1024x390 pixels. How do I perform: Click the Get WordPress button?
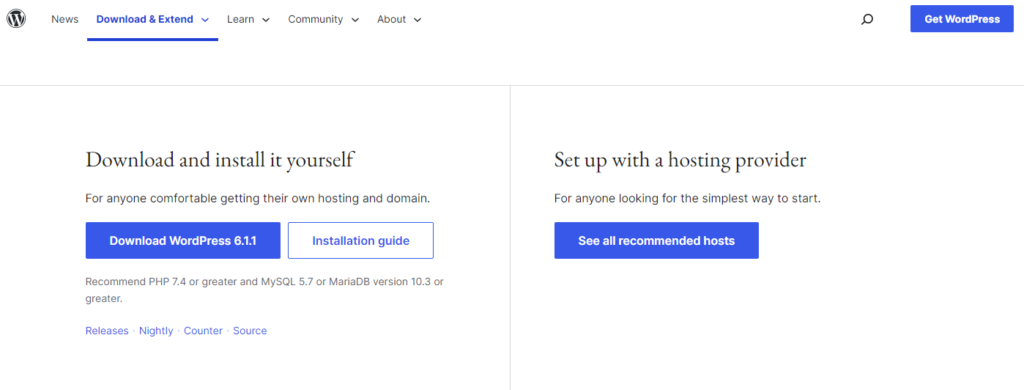point(962,19)
